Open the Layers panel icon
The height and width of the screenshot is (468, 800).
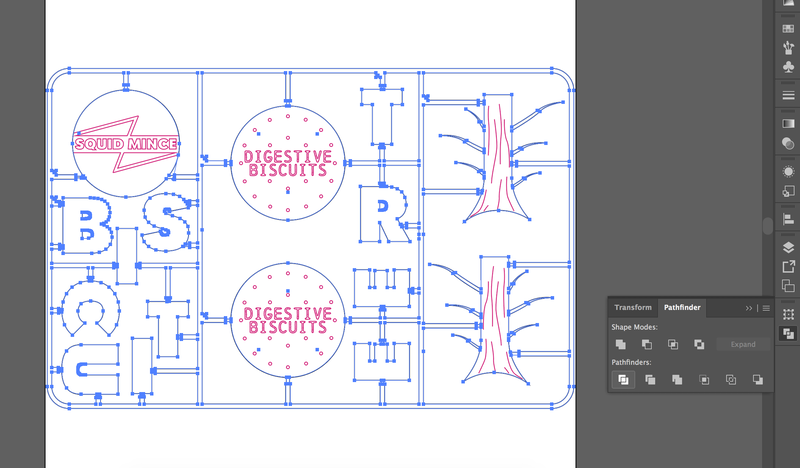click(x=788, y=248)
